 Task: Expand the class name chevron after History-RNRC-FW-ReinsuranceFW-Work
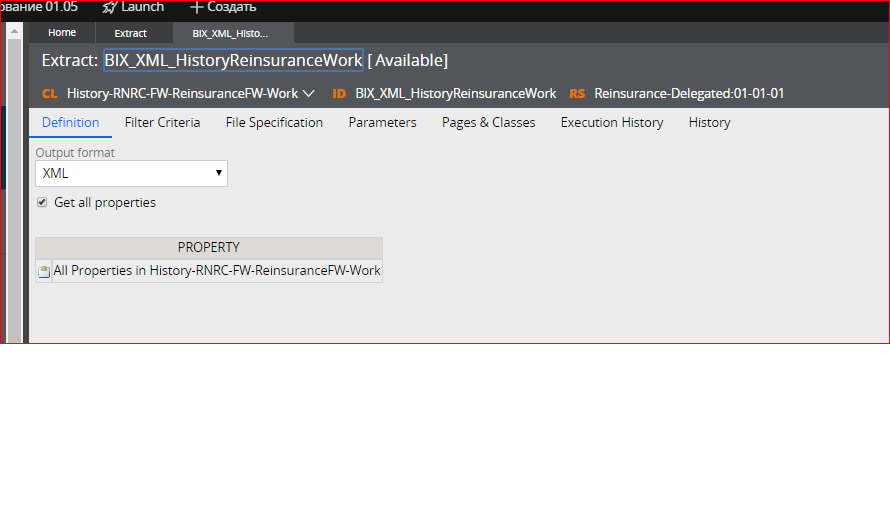(309, 94)
